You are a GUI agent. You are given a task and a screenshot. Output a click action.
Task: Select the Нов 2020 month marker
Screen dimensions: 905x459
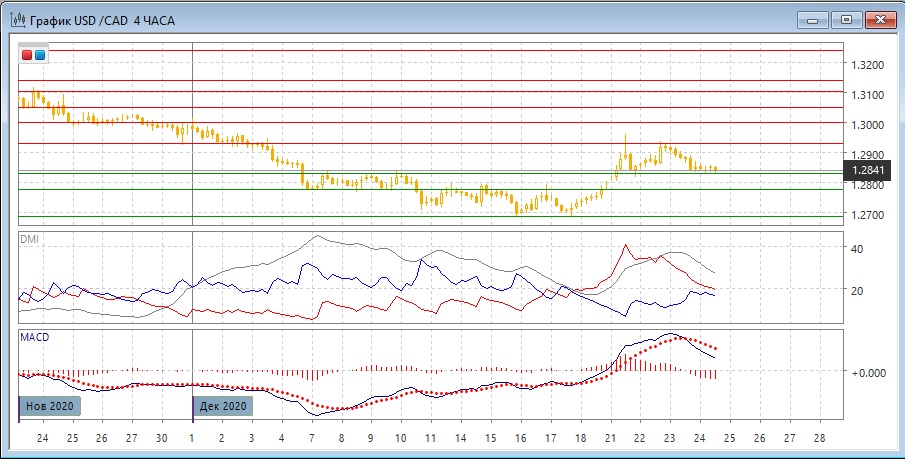(x=49, y=406)
